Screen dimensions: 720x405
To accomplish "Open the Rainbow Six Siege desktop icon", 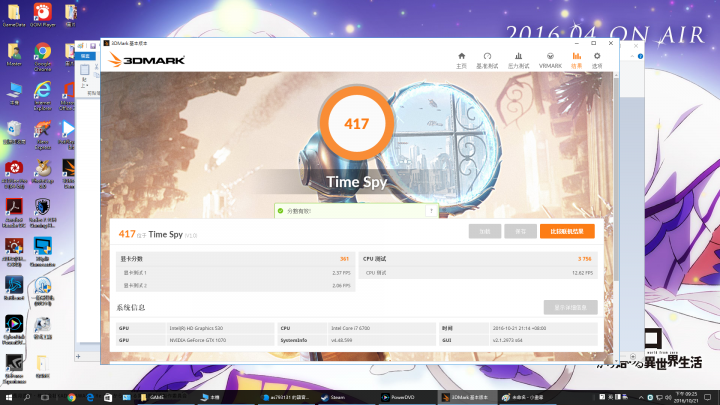I will pyautogui.click(x=42, y=212).
